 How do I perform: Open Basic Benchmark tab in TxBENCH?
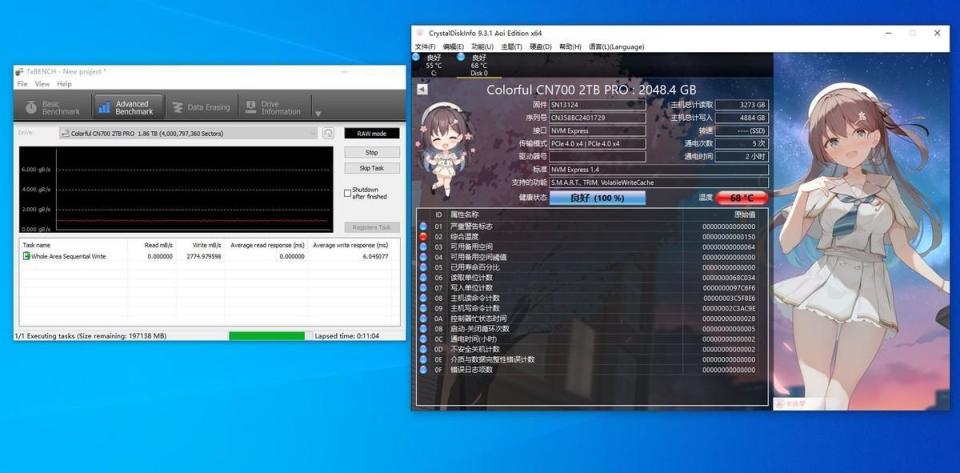53,108
